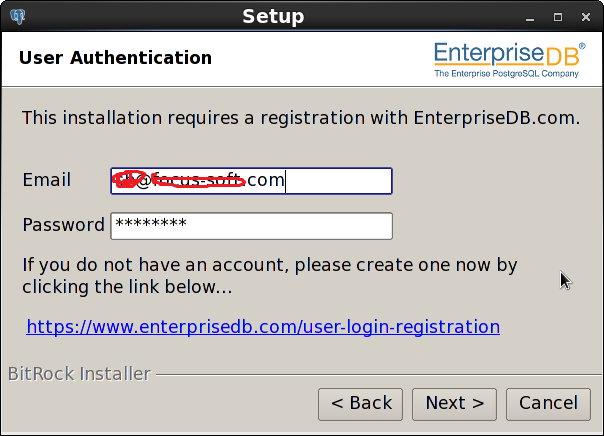The width and height of the screenshot is (604, 436).
Task: Click the registration requirement message text
Action: (x=301, y=118)
